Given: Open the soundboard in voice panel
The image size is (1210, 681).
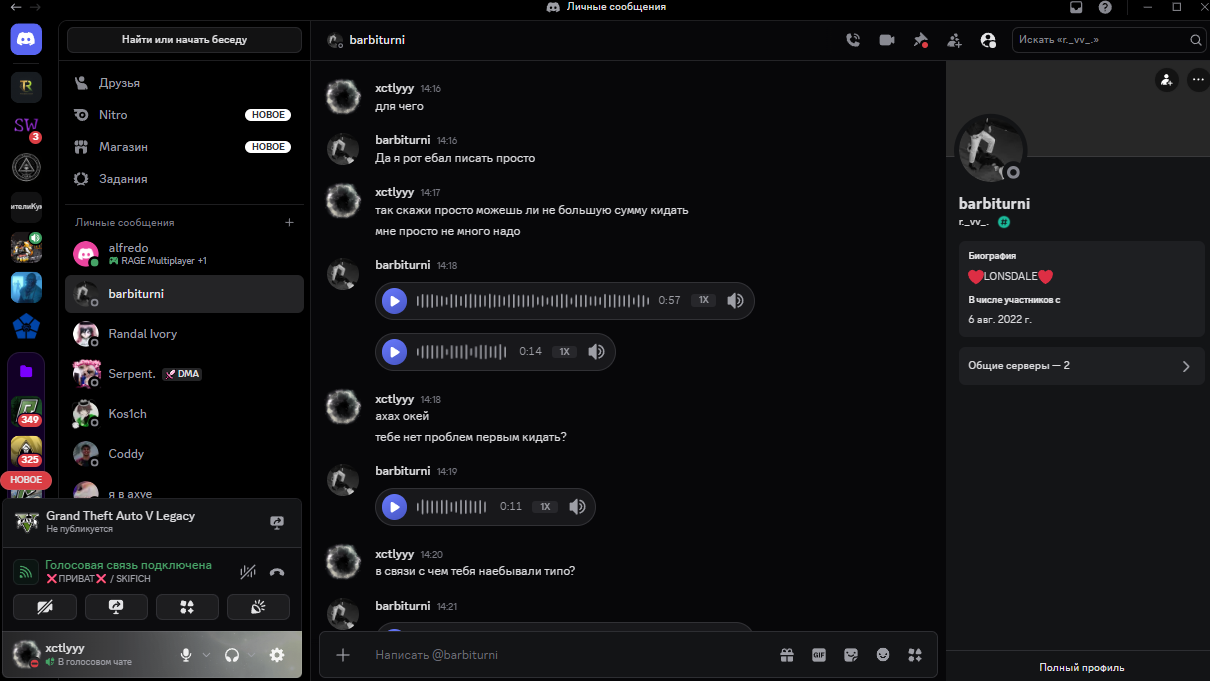Looking at the screenshot, I should coord(258,607).
